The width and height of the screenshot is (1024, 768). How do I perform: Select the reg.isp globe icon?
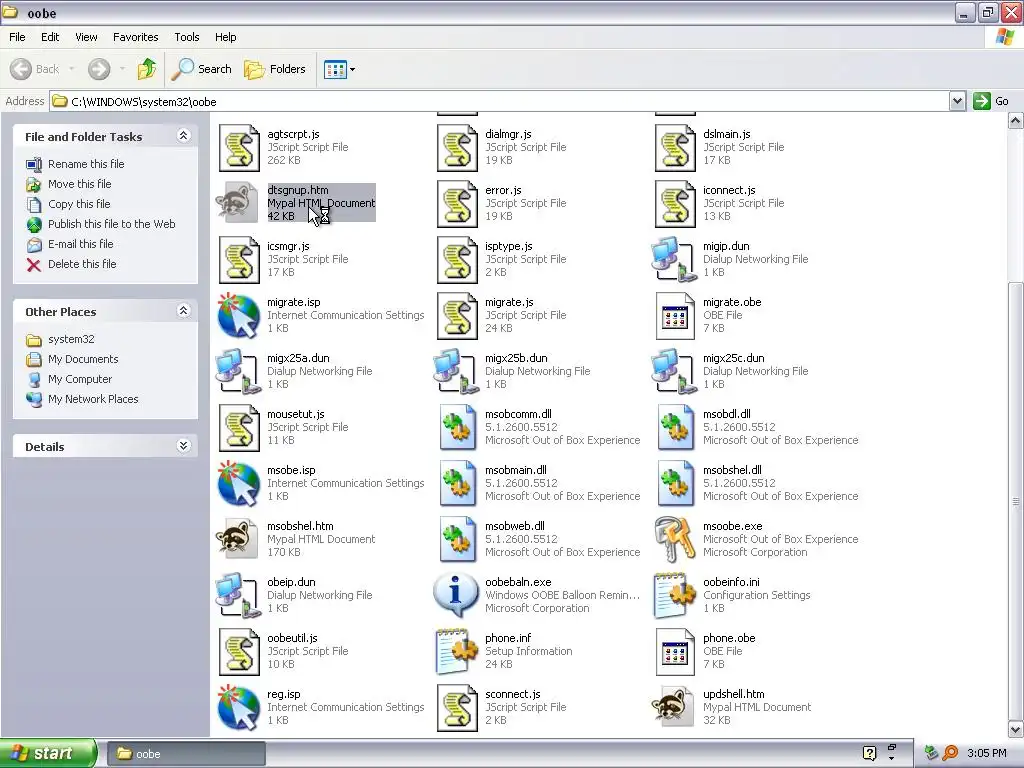click(238, 708)
